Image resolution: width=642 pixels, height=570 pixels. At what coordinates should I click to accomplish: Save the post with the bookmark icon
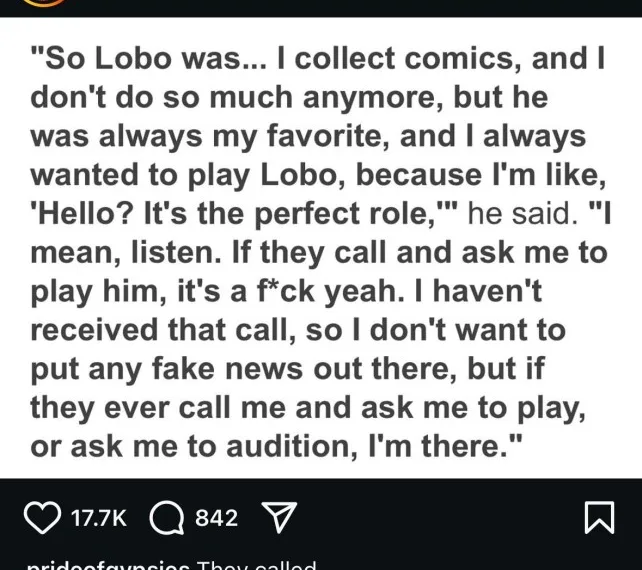pyautogui.click(x=598, y=517)
